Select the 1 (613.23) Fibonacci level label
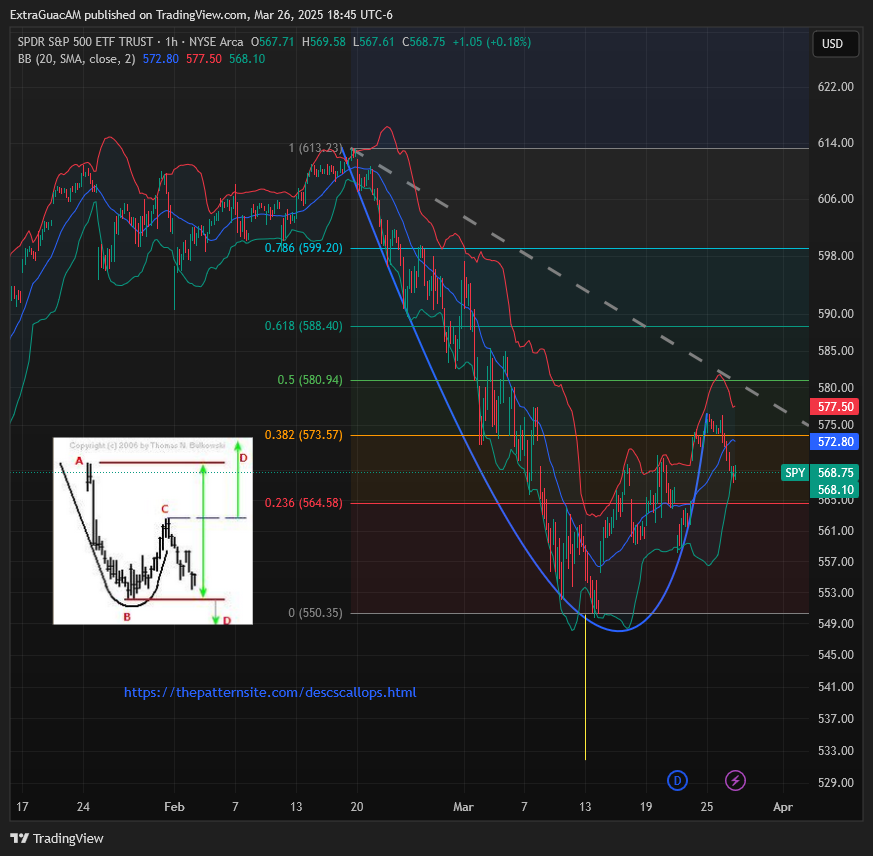Image resolution: width=873 pixels, height=856 pixels. (315, 148)
